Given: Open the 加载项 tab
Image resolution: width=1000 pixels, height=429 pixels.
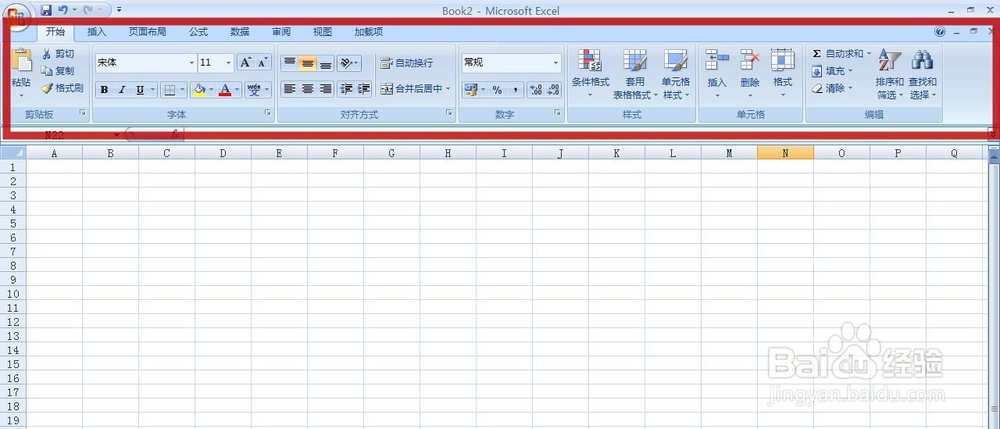Looking at the screenshot, I should point(369,32).
